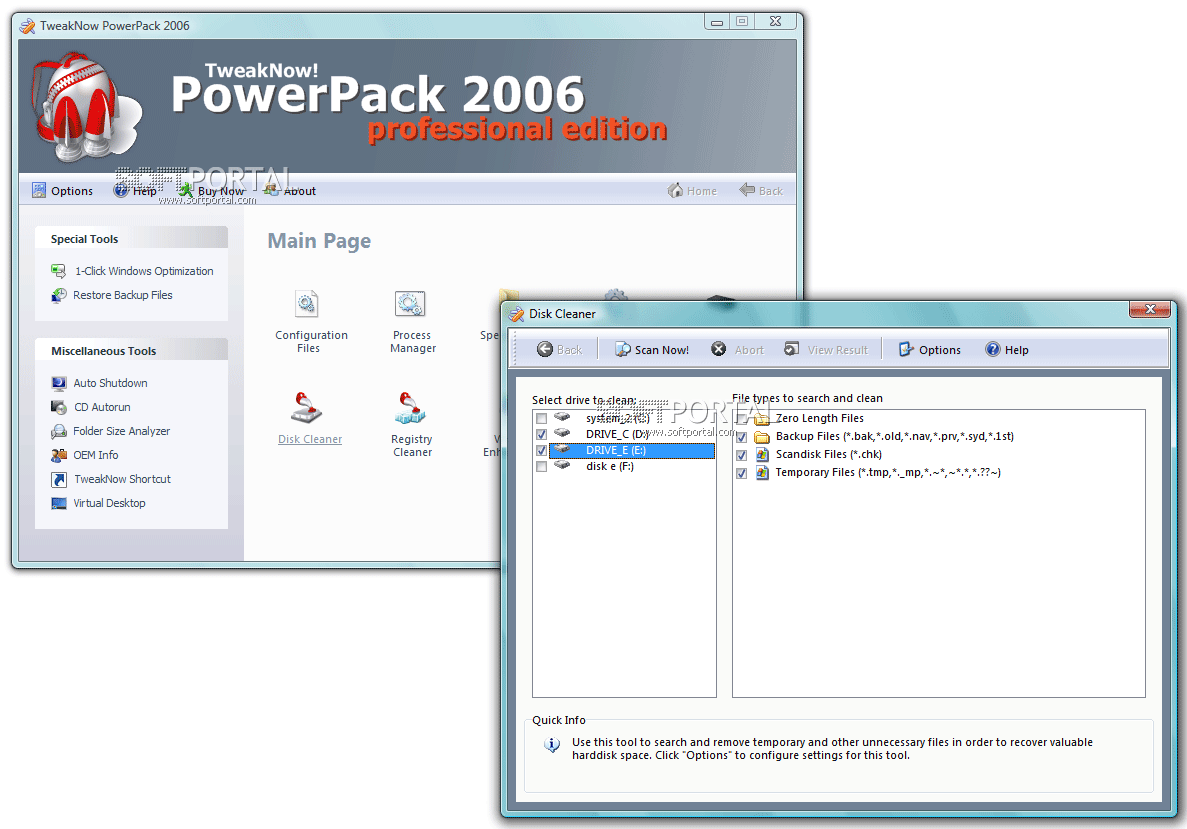This screenshot has width=1187, height=829.
Task: Click Scandisk Files type icon
Action: [762, 454]
